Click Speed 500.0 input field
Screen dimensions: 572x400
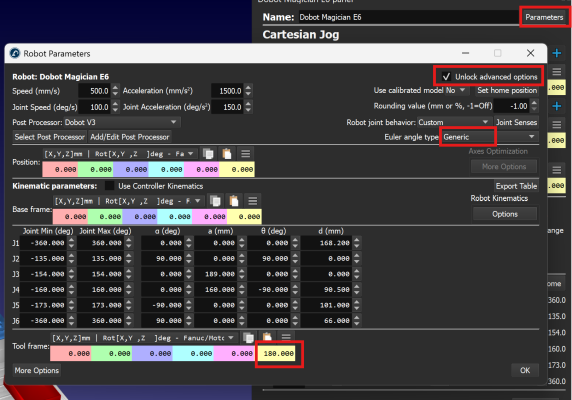tap(95, 91)
